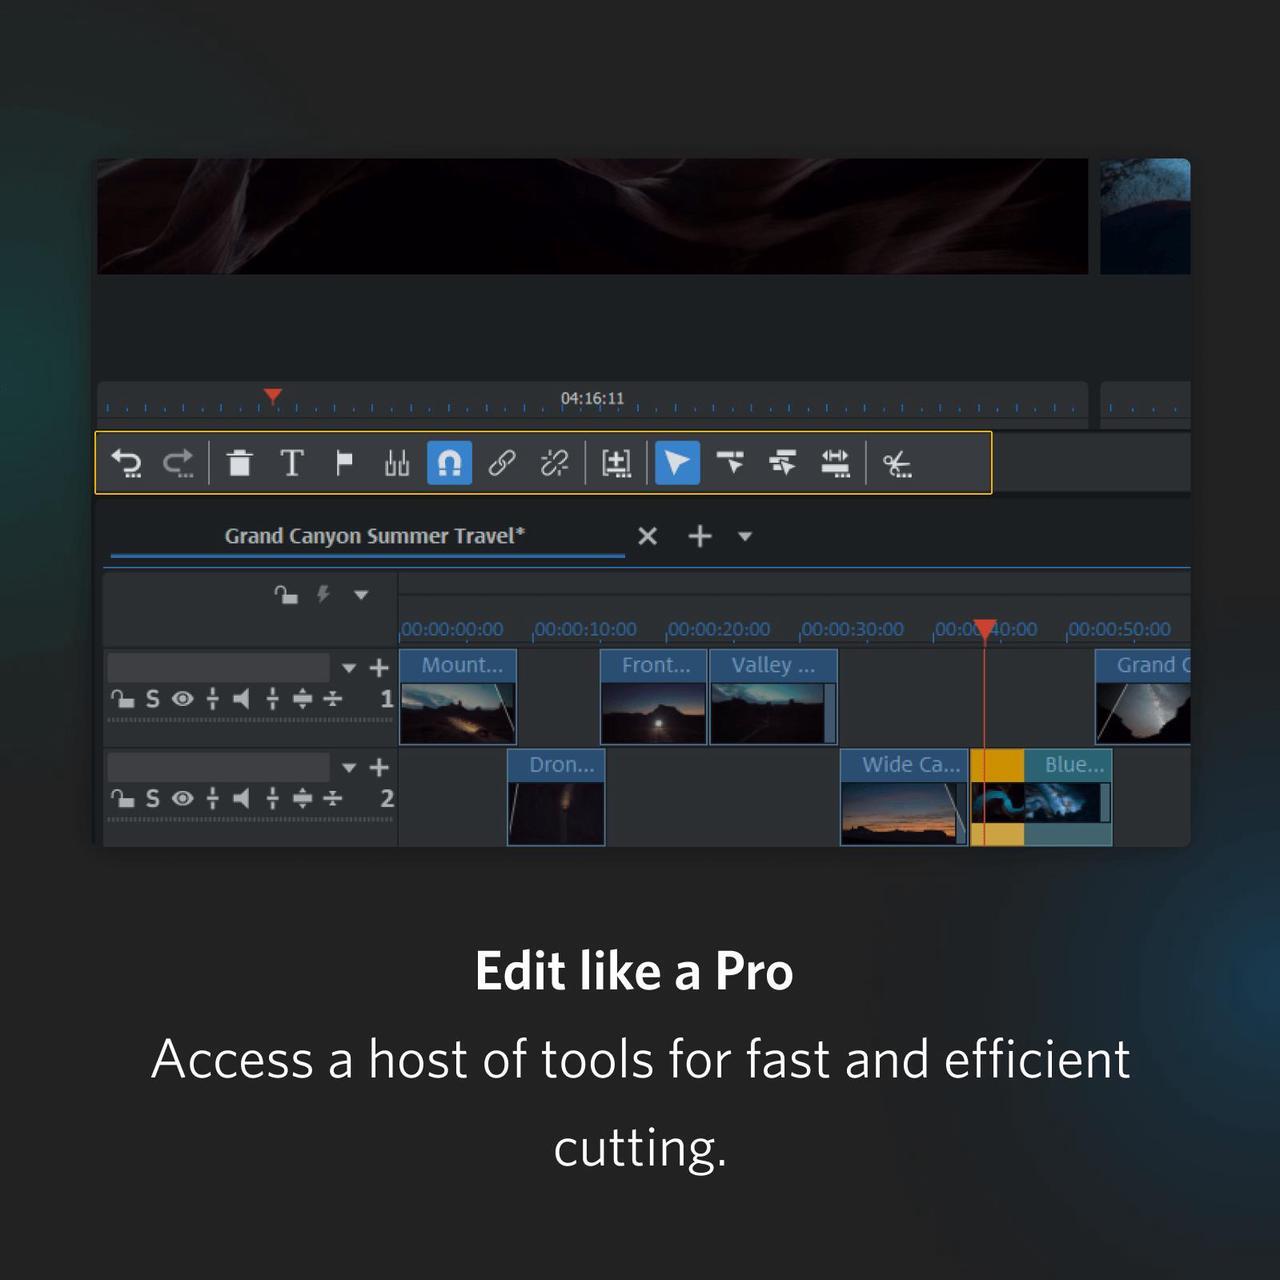Undo the last action in toolbar
Image resolution: width=1280 pixels, height=1280 pixels.
[126, 463]
